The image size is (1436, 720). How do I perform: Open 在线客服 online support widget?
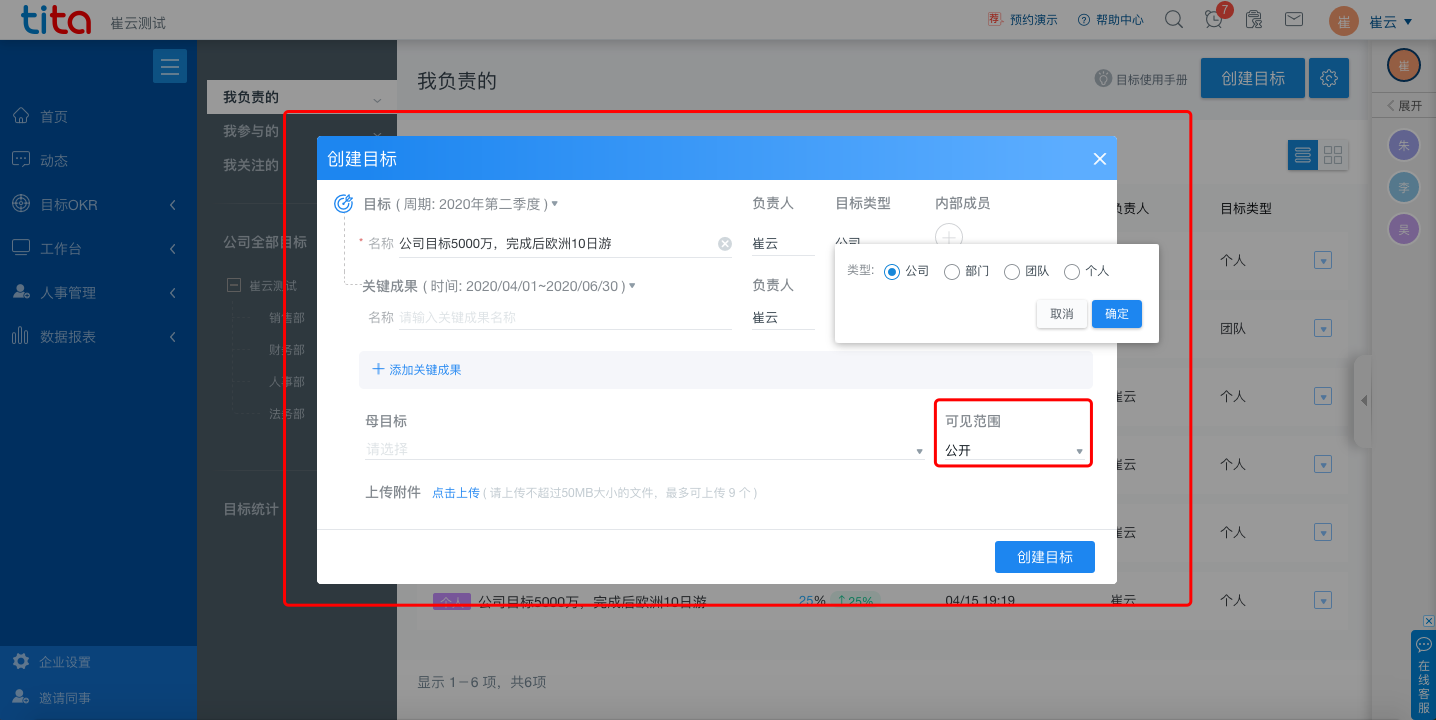pos(1424,674)
